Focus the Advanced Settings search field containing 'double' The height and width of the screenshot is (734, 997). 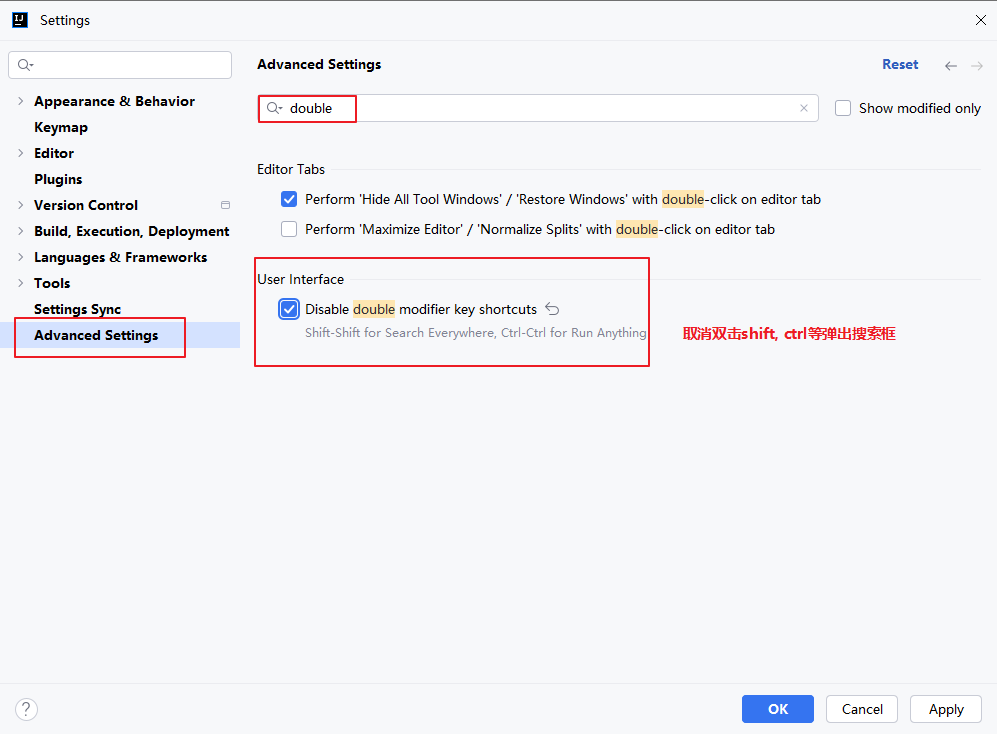tap(538, 108)
